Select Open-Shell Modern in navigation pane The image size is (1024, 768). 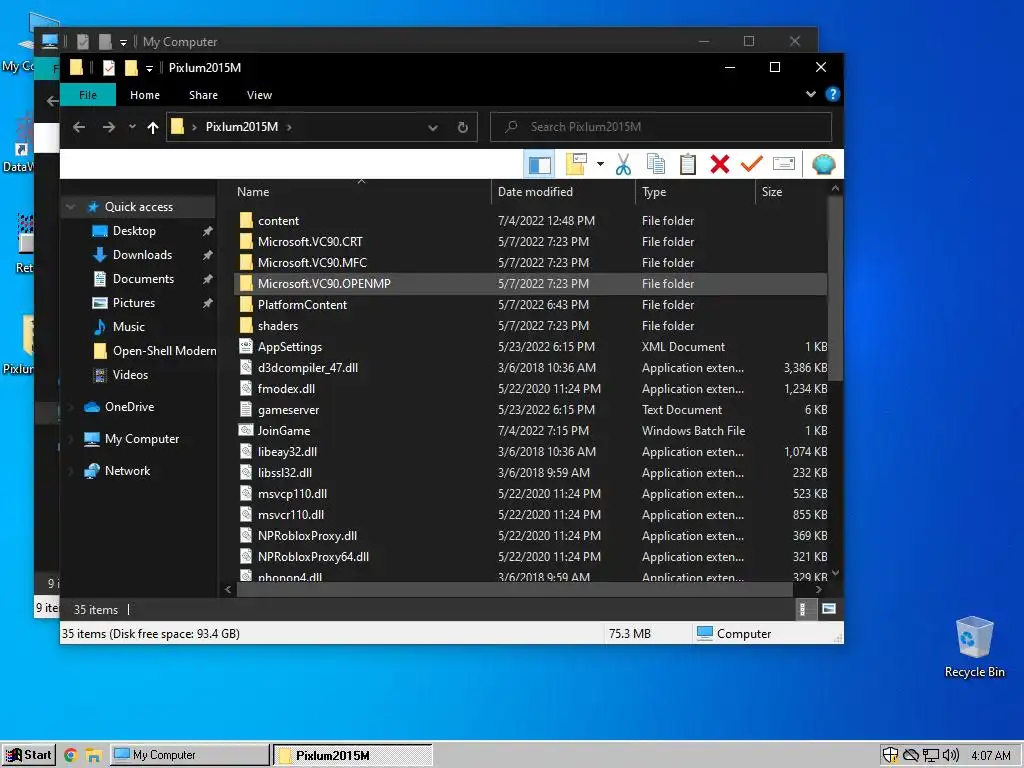[164, 351]
